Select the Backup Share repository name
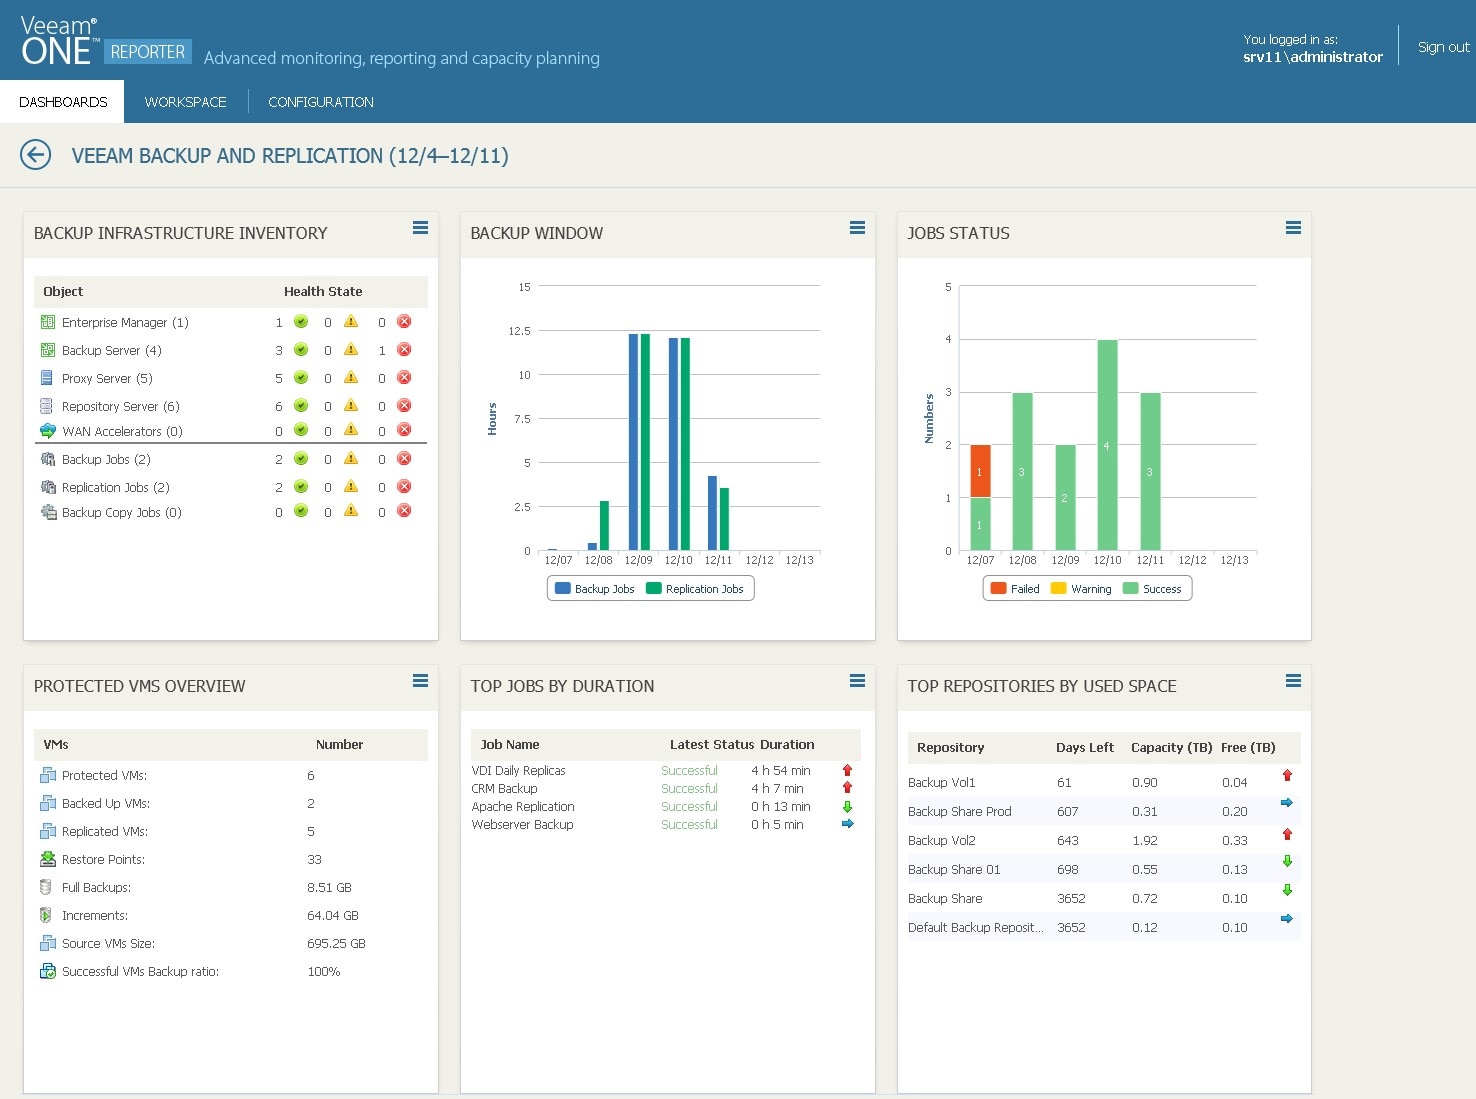Screen dimensions: 1476x1099 click(945, 899)
